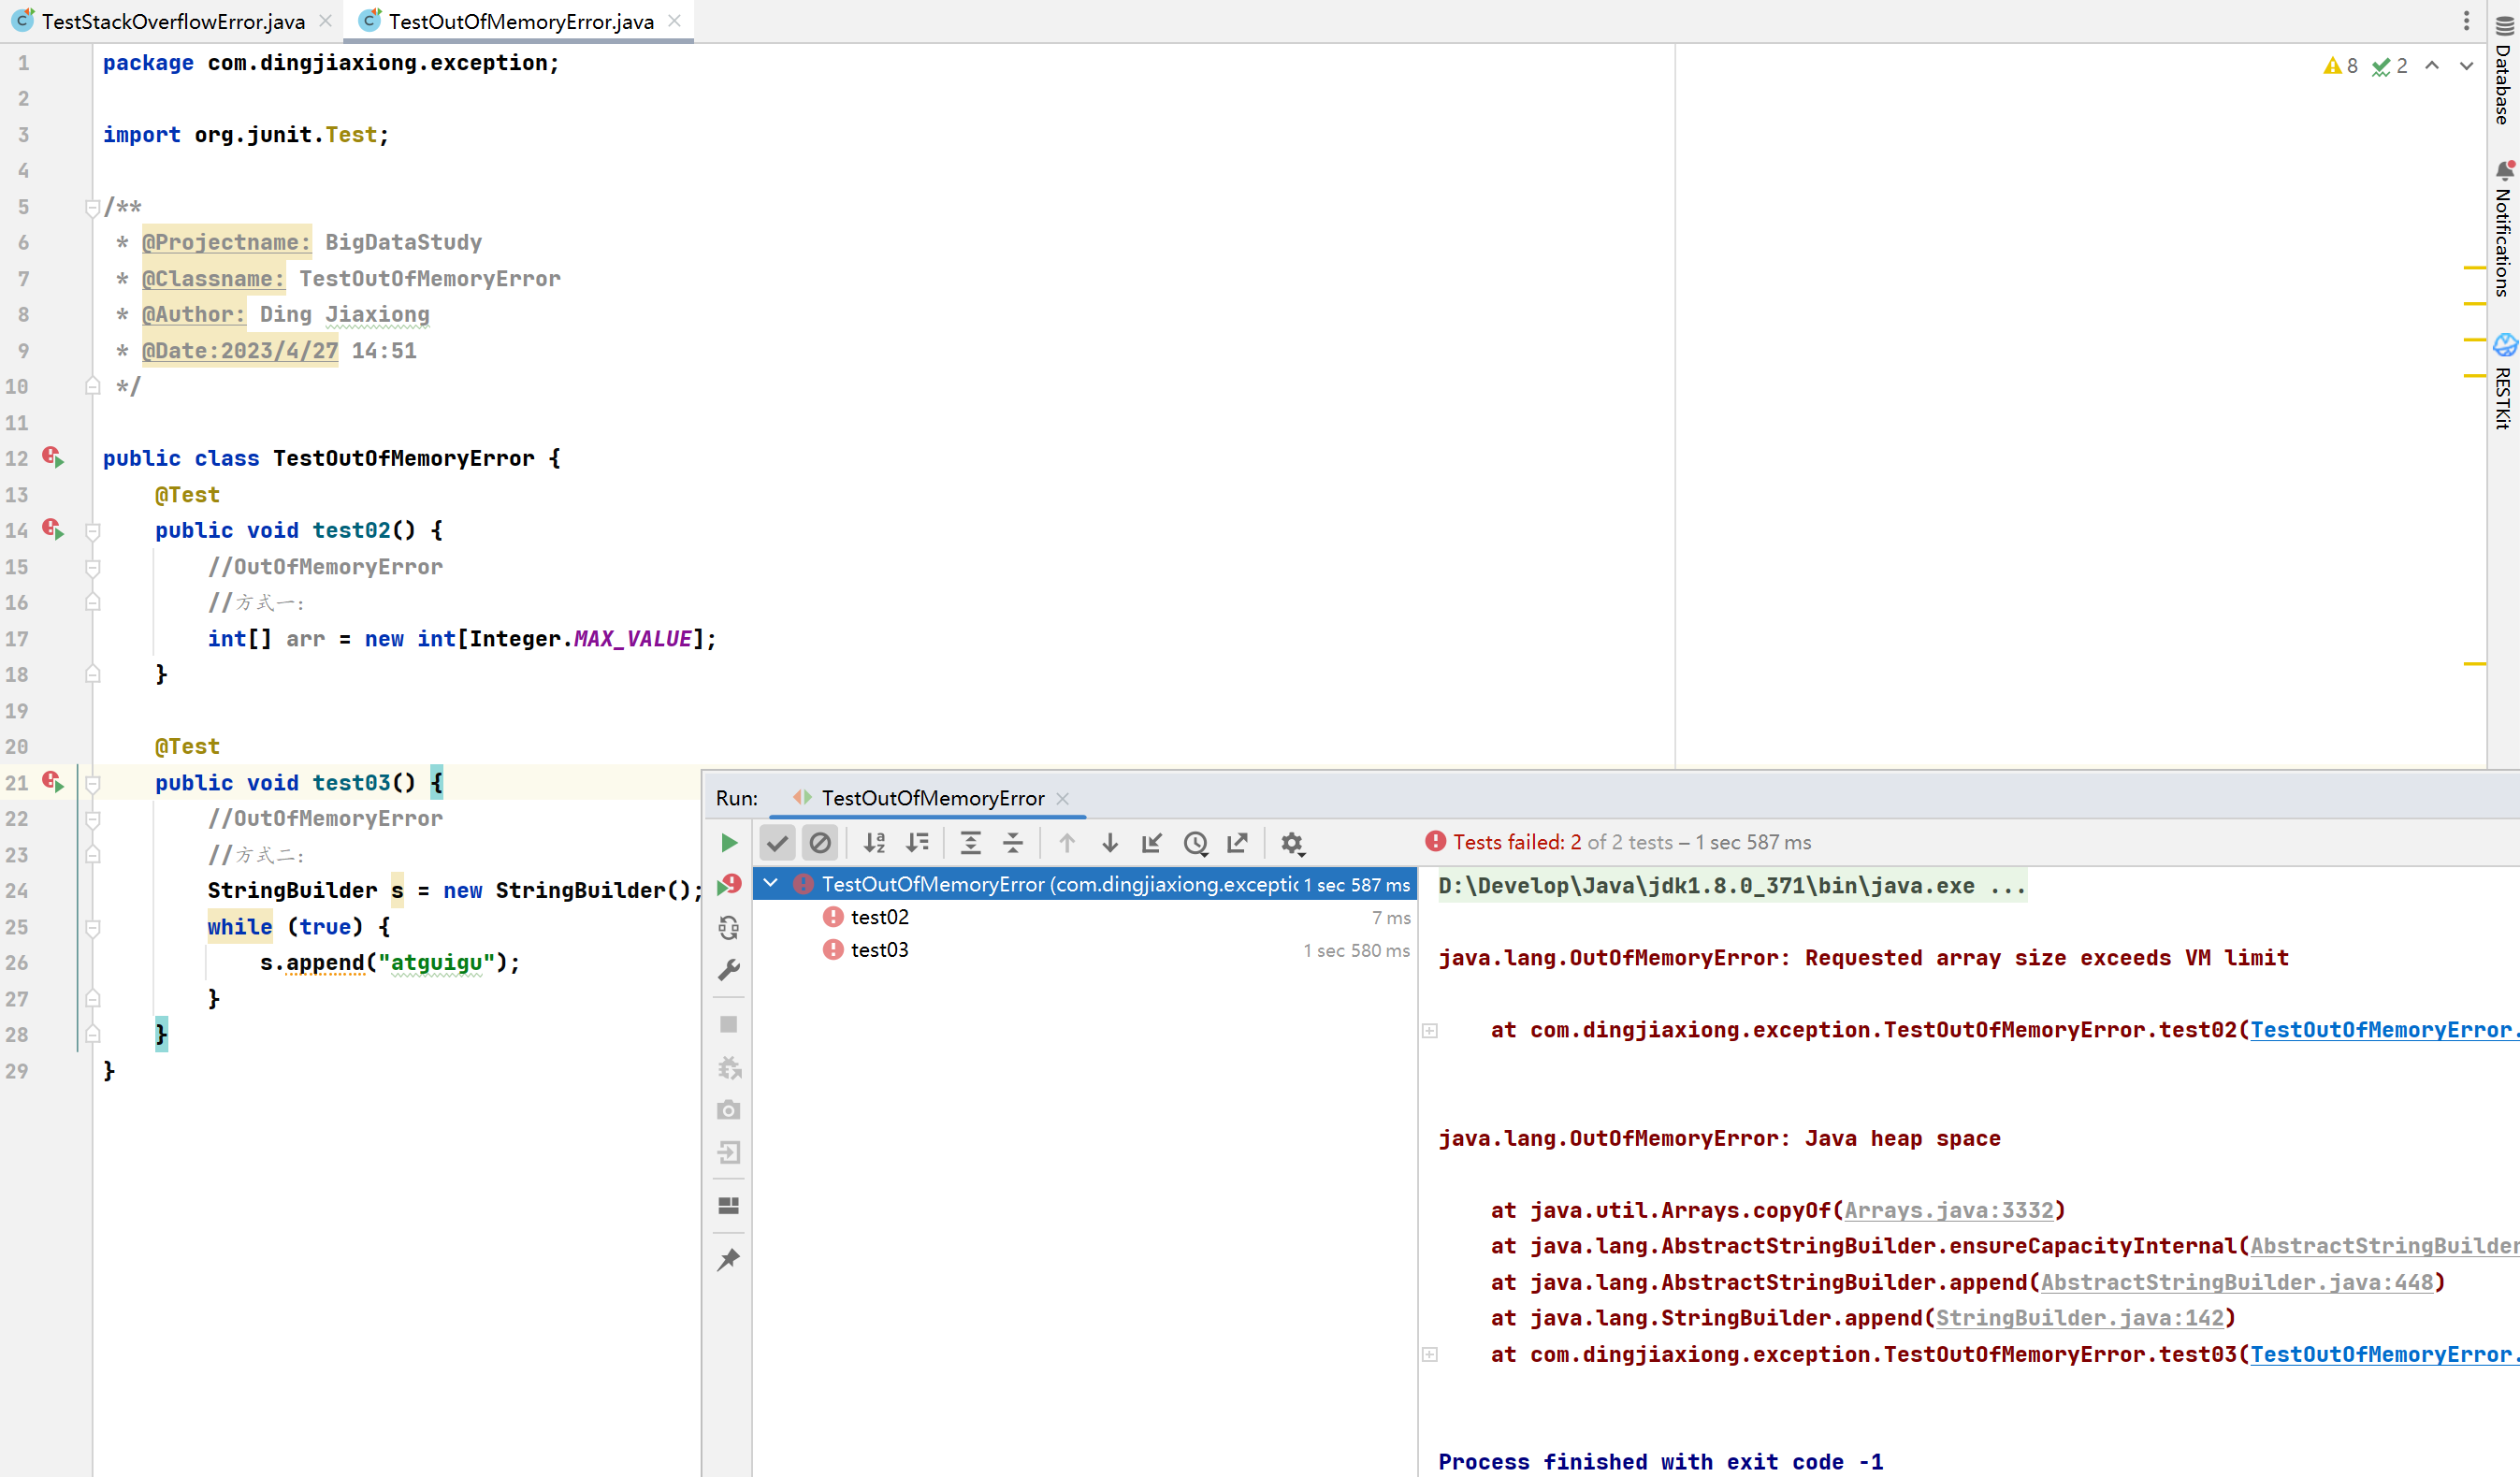This screenshot has width=2520, height=1477.
Task: Jump to previous highlighted problem arrow
Action: [x=2432, y=66]
